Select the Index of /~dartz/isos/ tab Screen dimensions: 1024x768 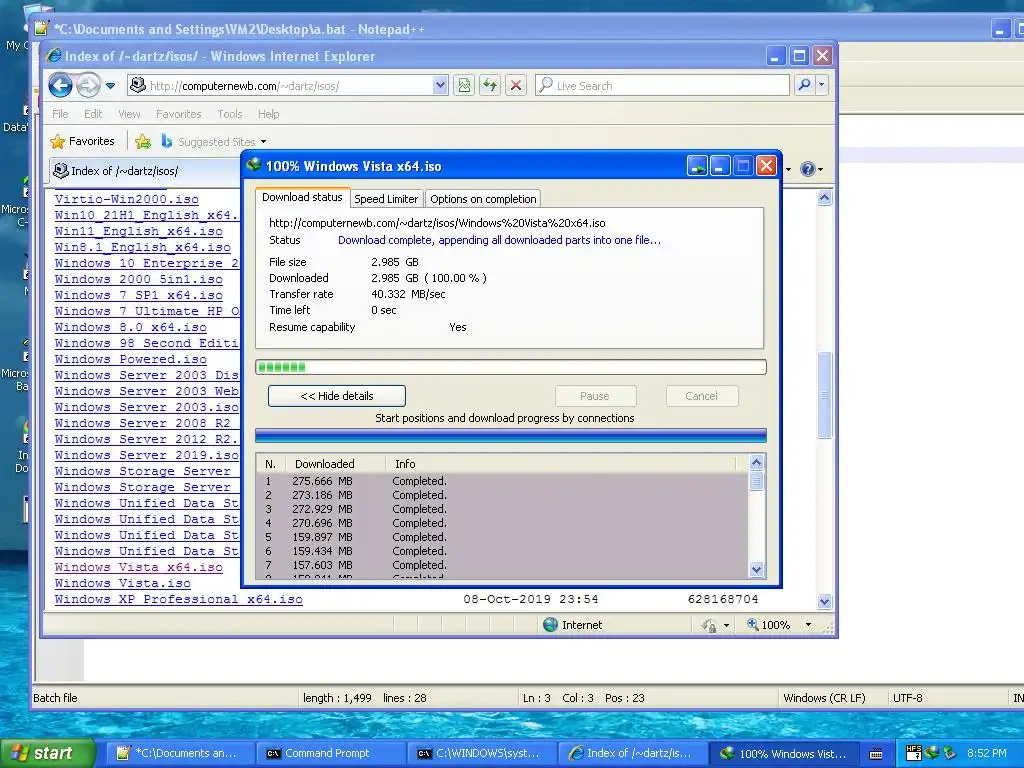point(144,171)
